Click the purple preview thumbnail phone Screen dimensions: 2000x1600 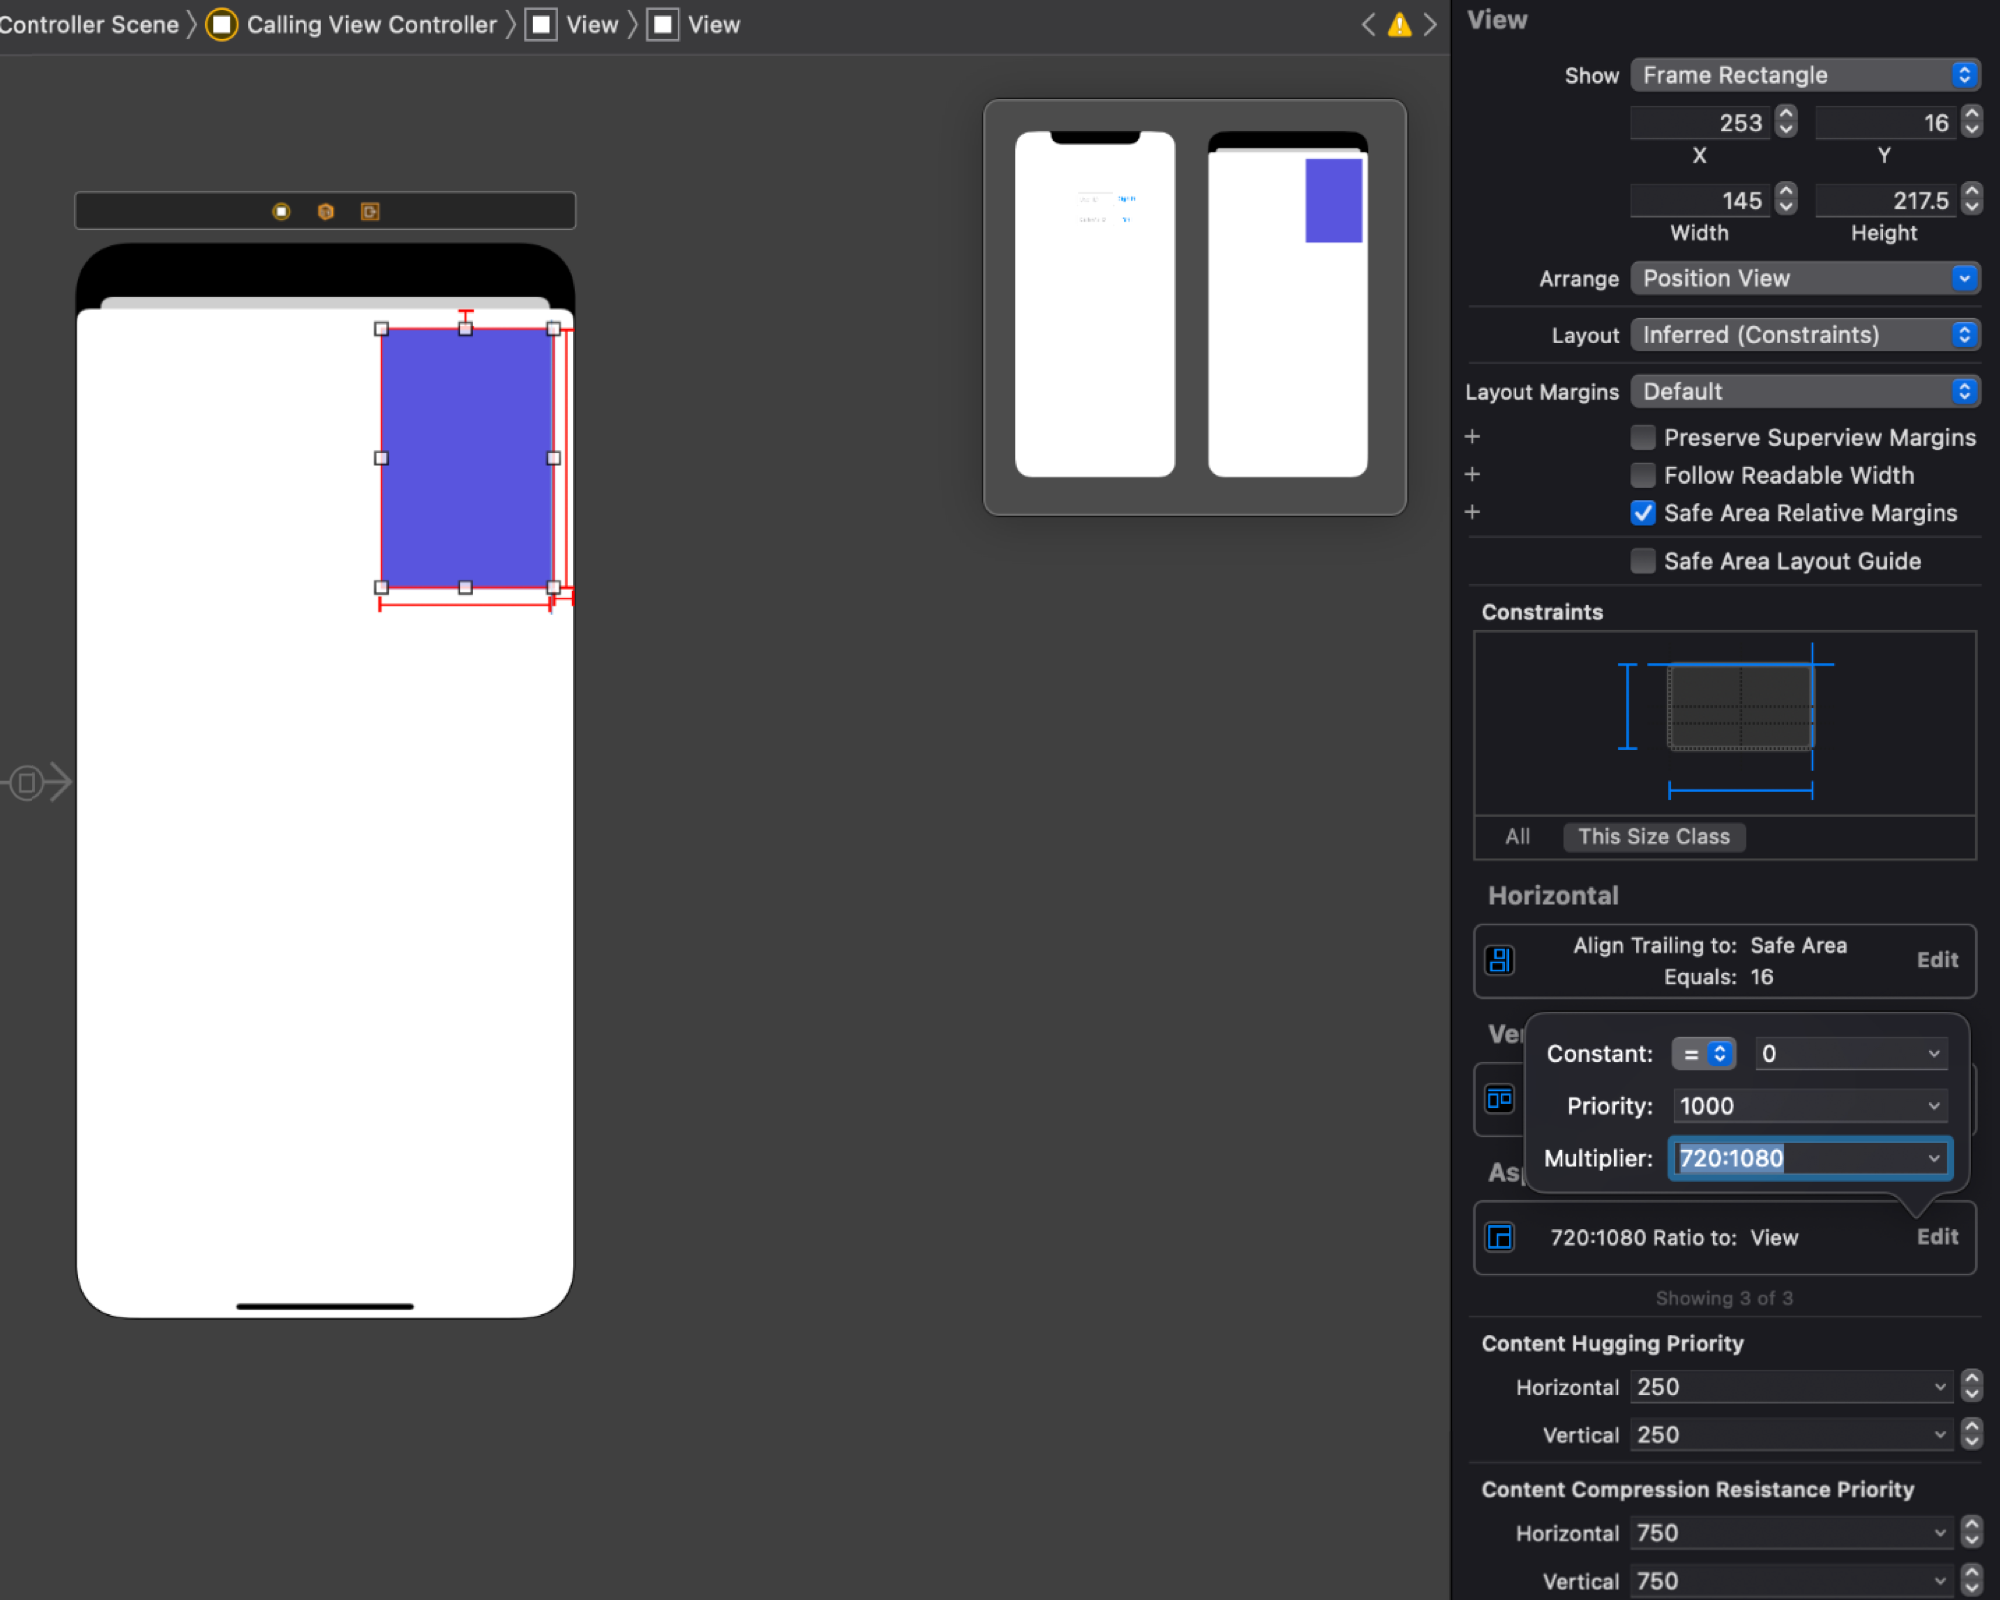1287,304
